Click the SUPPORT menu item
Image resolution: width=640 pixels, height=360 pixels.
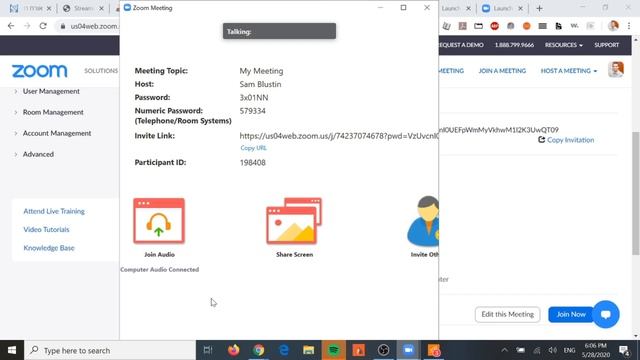(x=607, y=45)
